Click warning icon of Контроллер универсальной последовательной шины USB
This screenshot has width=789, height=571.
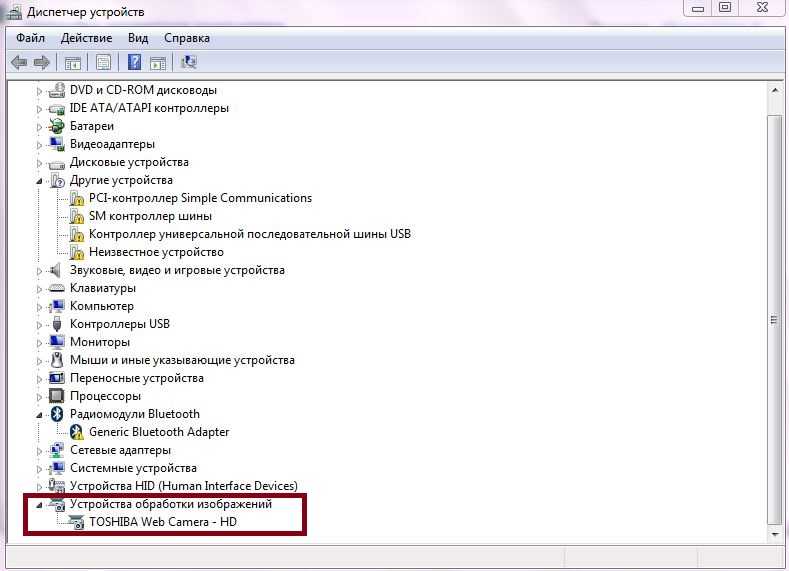click(76, 234)
